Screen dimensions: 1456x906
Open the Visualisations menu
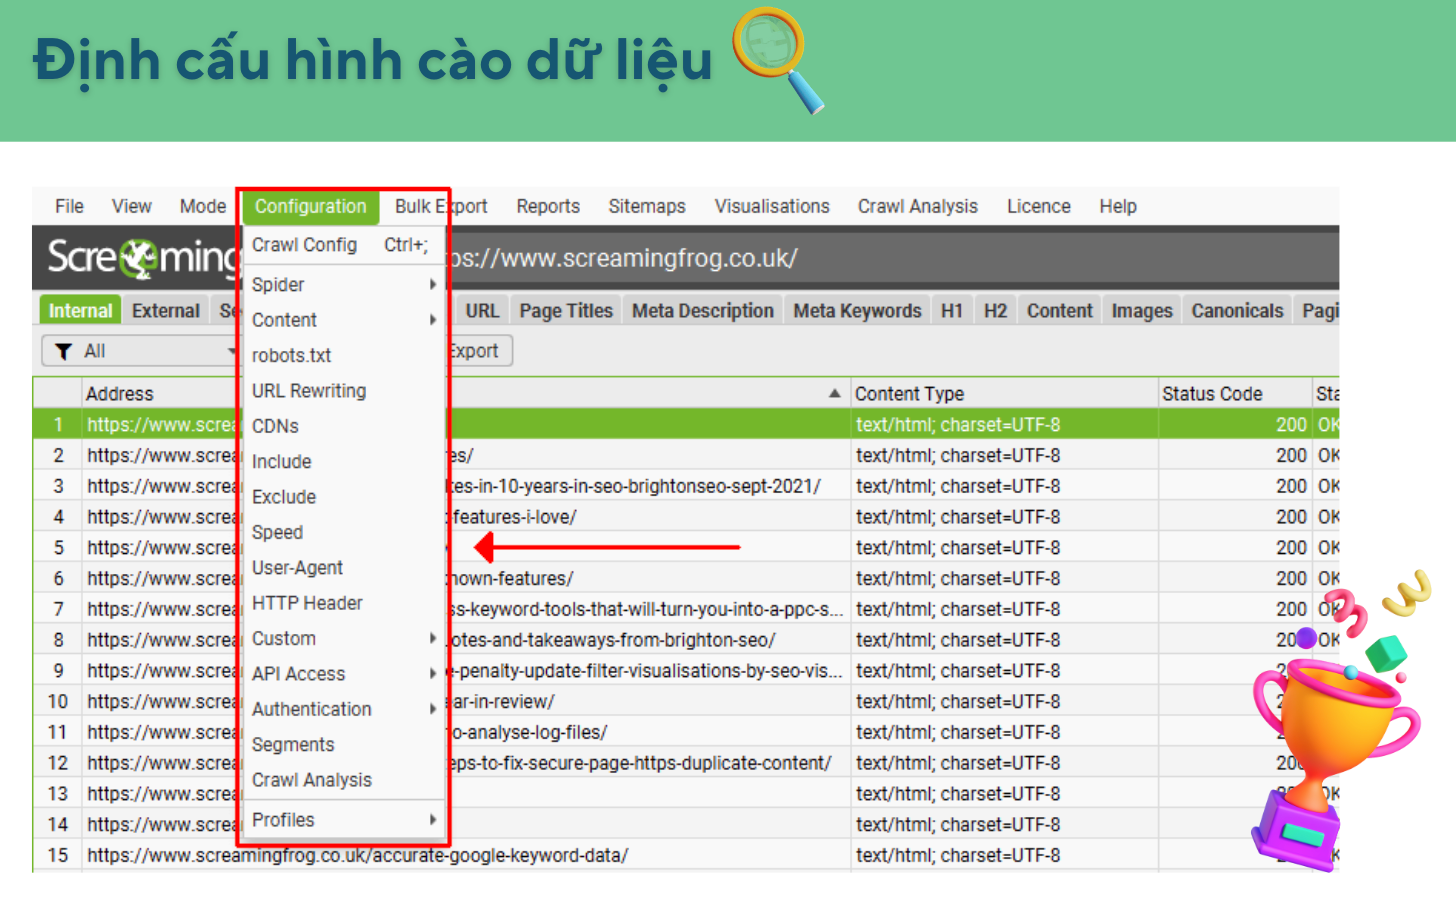pyautogui.click(x=772, y=206)
